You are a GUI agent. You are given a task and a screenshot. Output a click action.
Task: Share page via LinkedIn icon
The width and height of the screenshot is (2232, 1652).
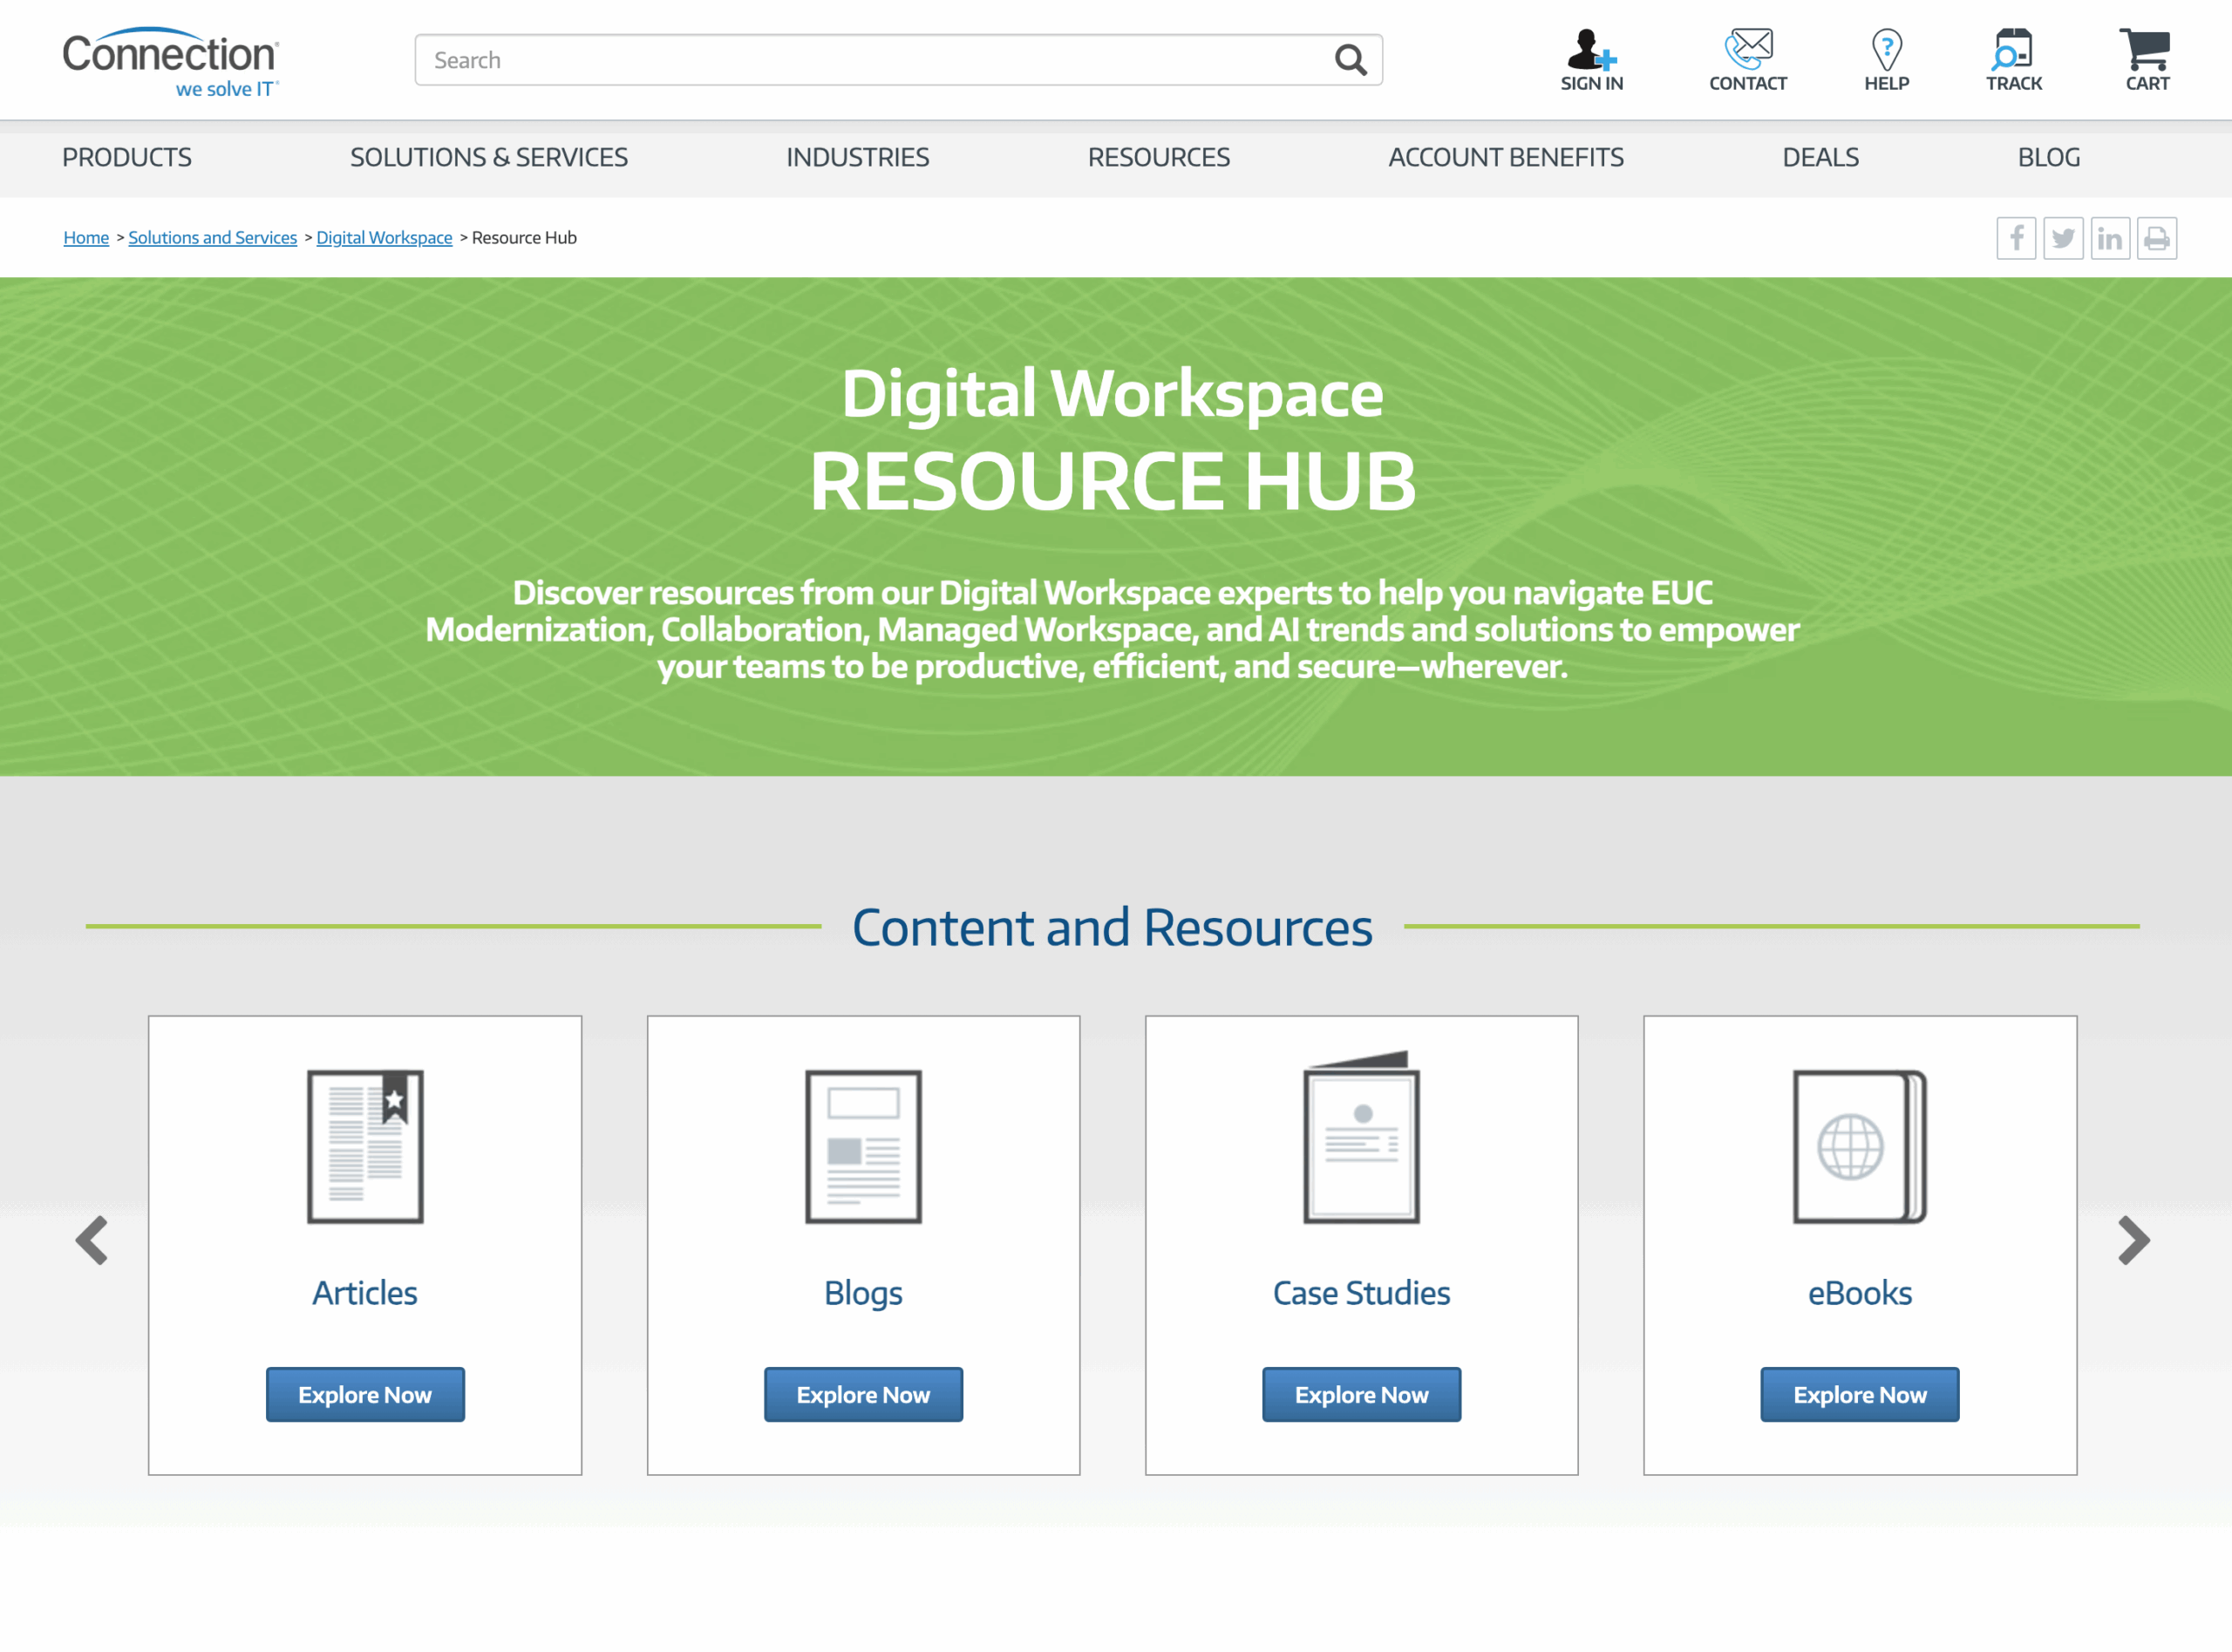(x=2110, y=238)
